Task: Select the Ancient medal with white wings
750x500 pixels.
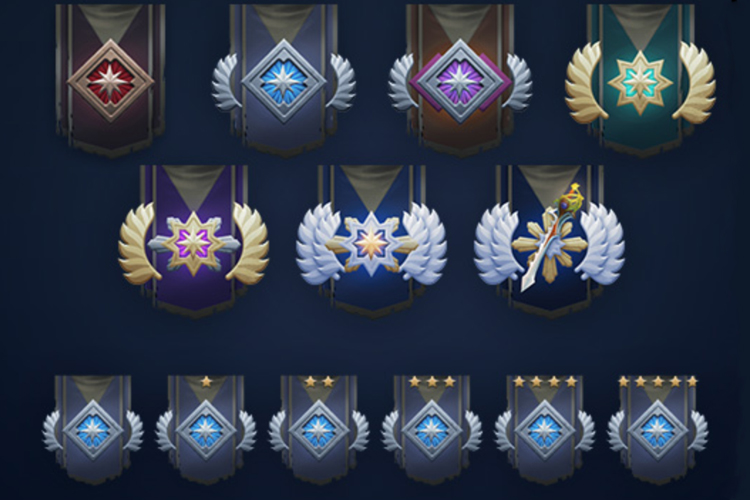Action: click(x=372, y=243)
